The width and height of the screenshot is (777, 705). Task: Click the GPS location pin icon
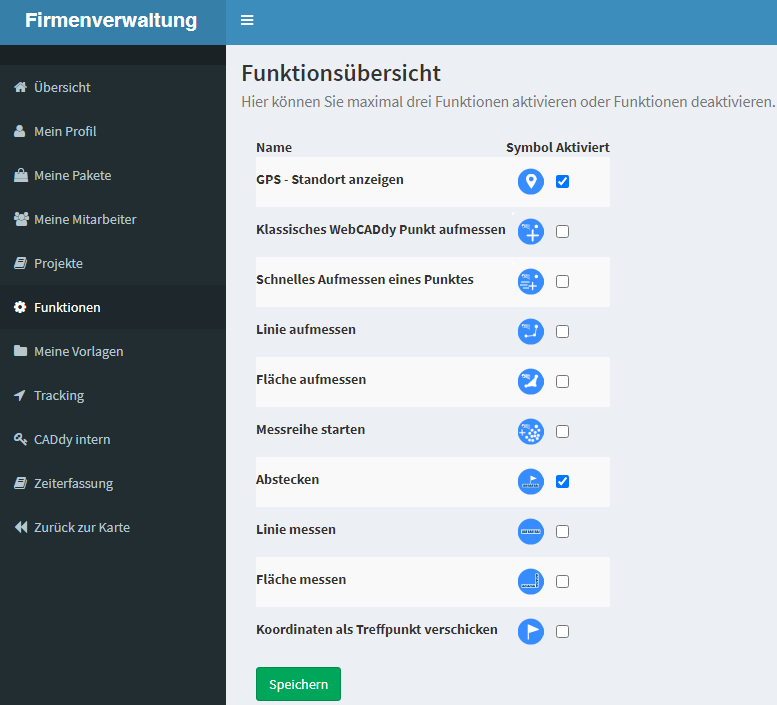pos(531,182)
